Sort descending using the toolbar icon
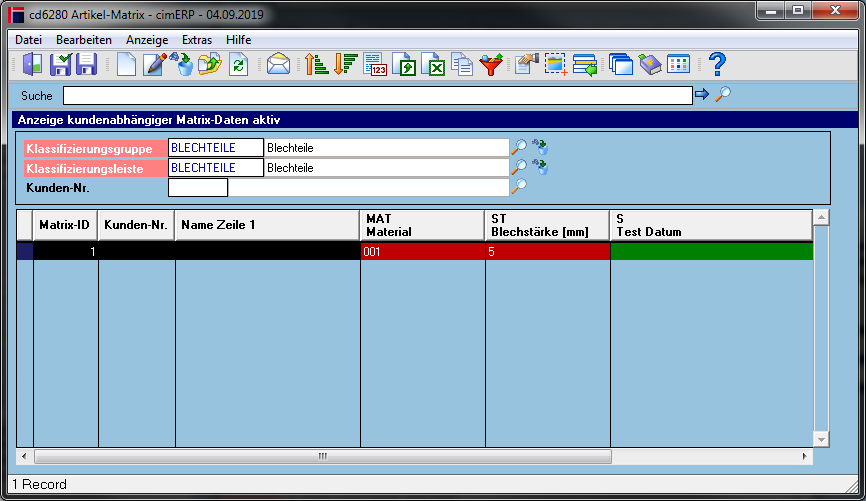This screenshot has width=866, height=501. [346, 65]
